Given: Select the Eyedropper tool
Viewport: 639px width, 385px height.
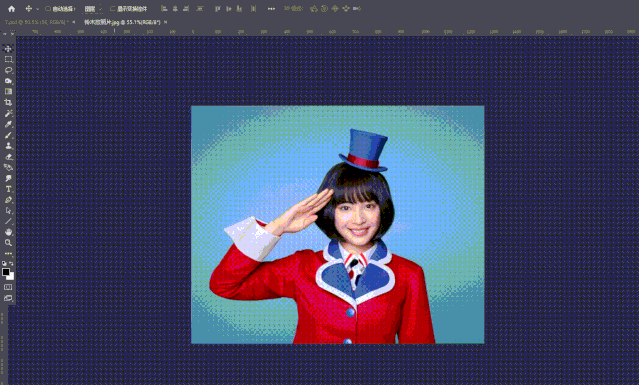Looking at the screenshot, I should [8, 124].
